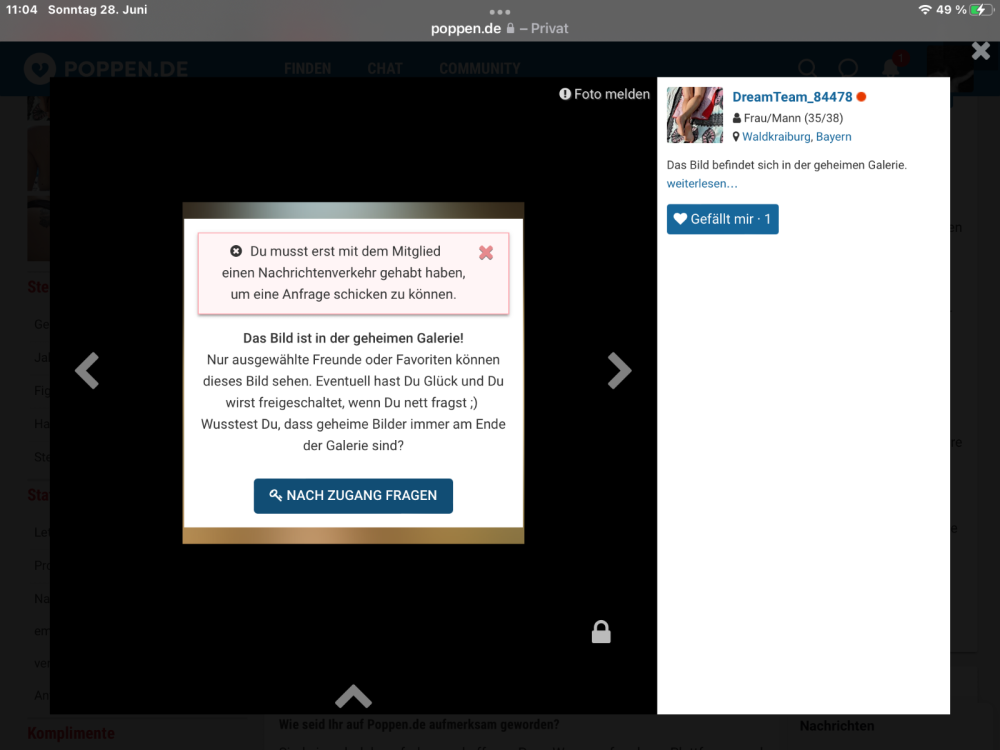Open DreamTeam_84478 profile picture thumbnail

[695, 115]
